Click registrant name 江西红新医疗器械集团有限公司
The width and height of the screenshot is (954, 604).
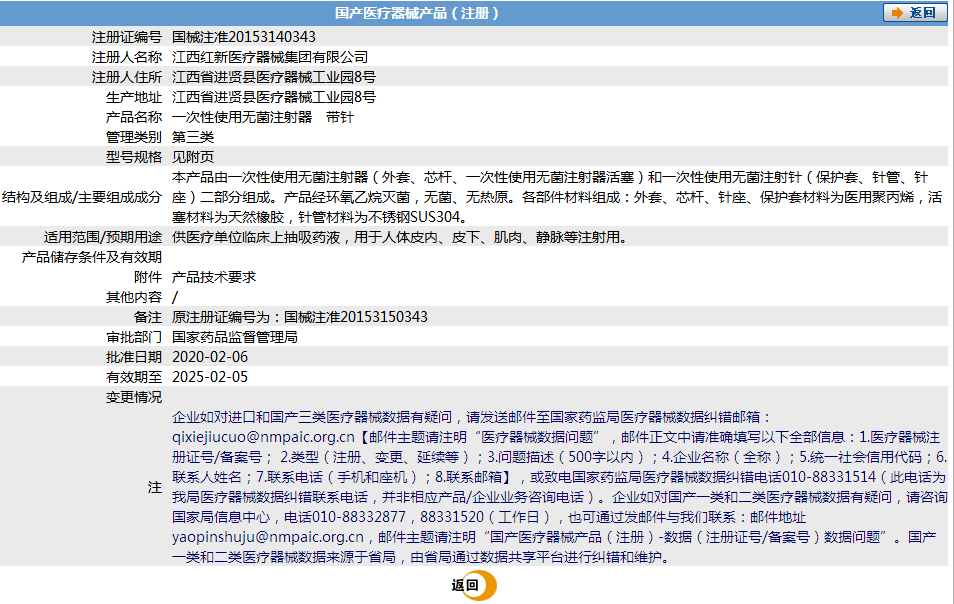pyautogui.click(x=270, y=57)
